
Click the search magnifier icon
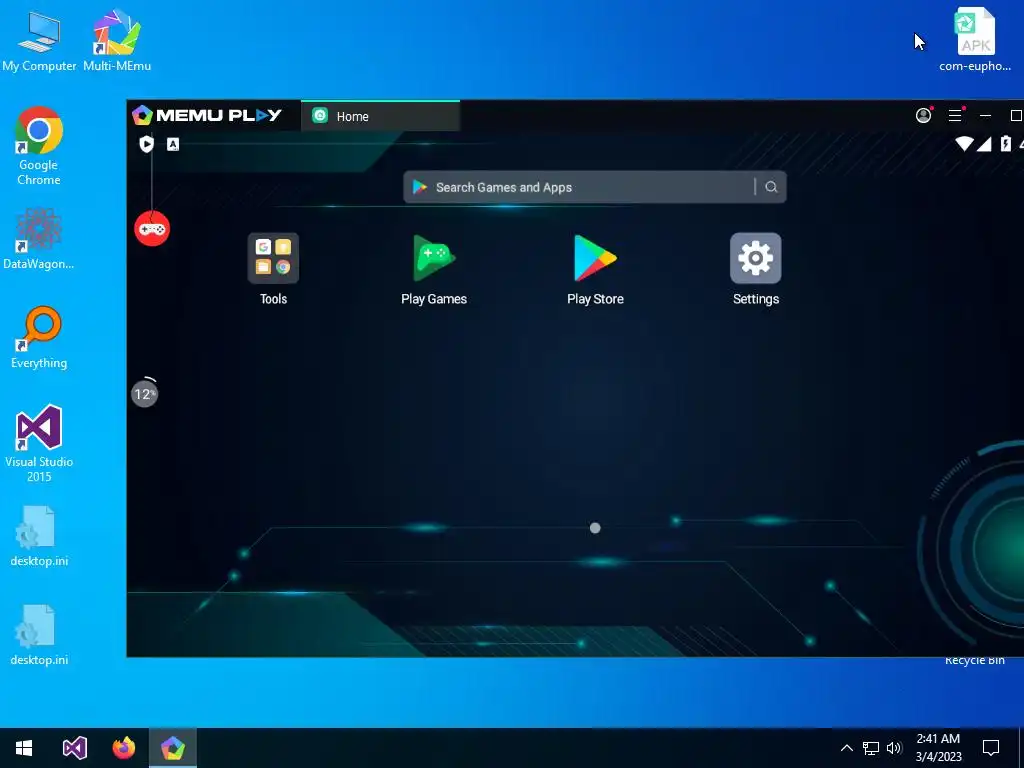click(x=771, y=187)
